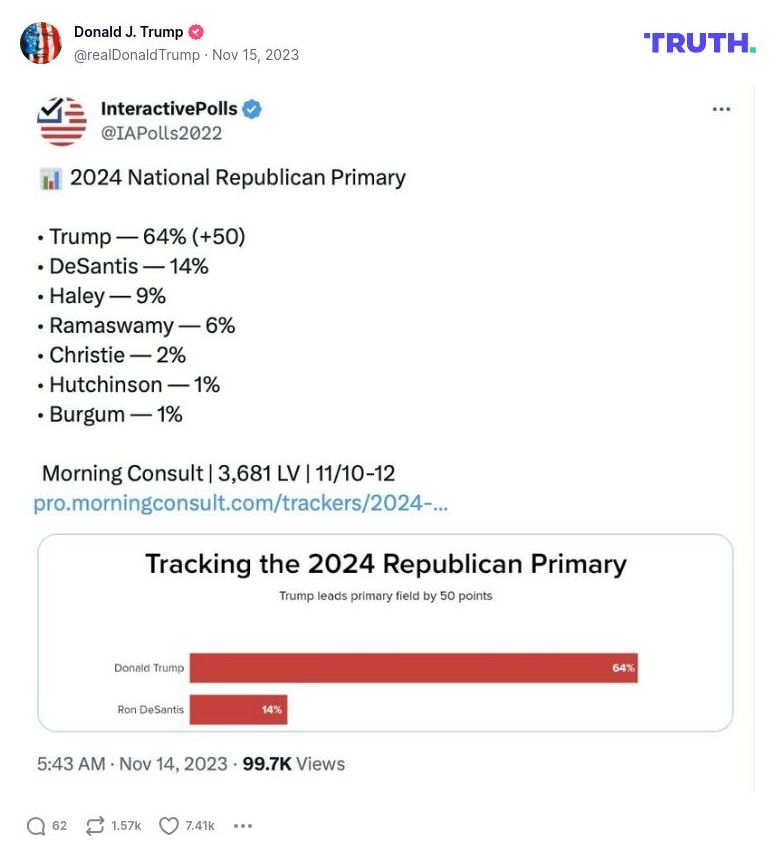This screenshot has width=777, height=856.
Task: Click the 1.57k re-truth count
Action: tap(126, 826)
